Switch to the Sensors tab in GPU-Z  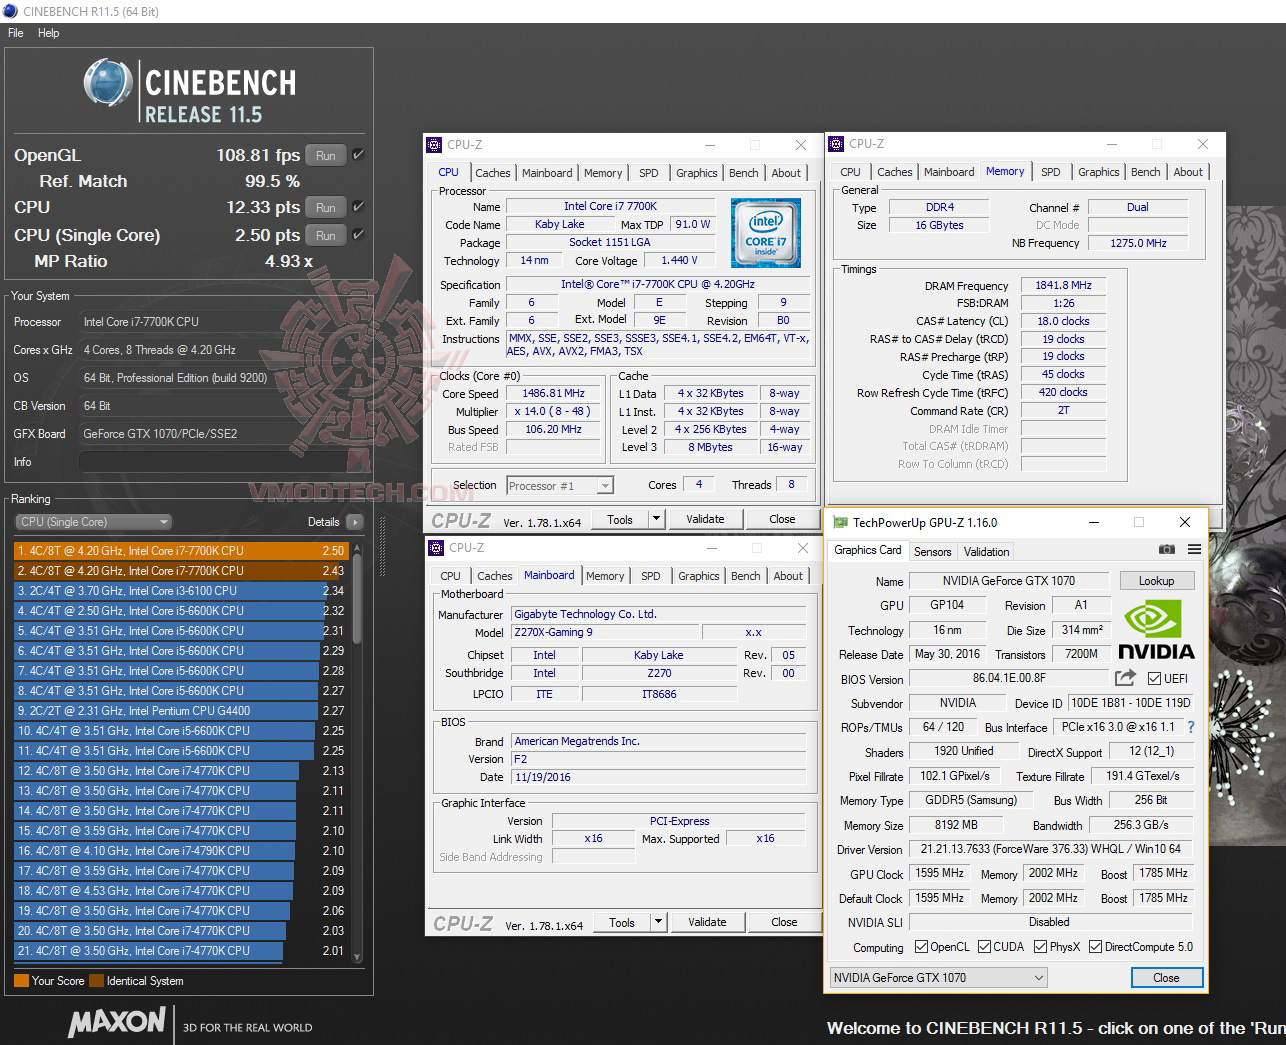pyautogui.click(x=932, y=551)
